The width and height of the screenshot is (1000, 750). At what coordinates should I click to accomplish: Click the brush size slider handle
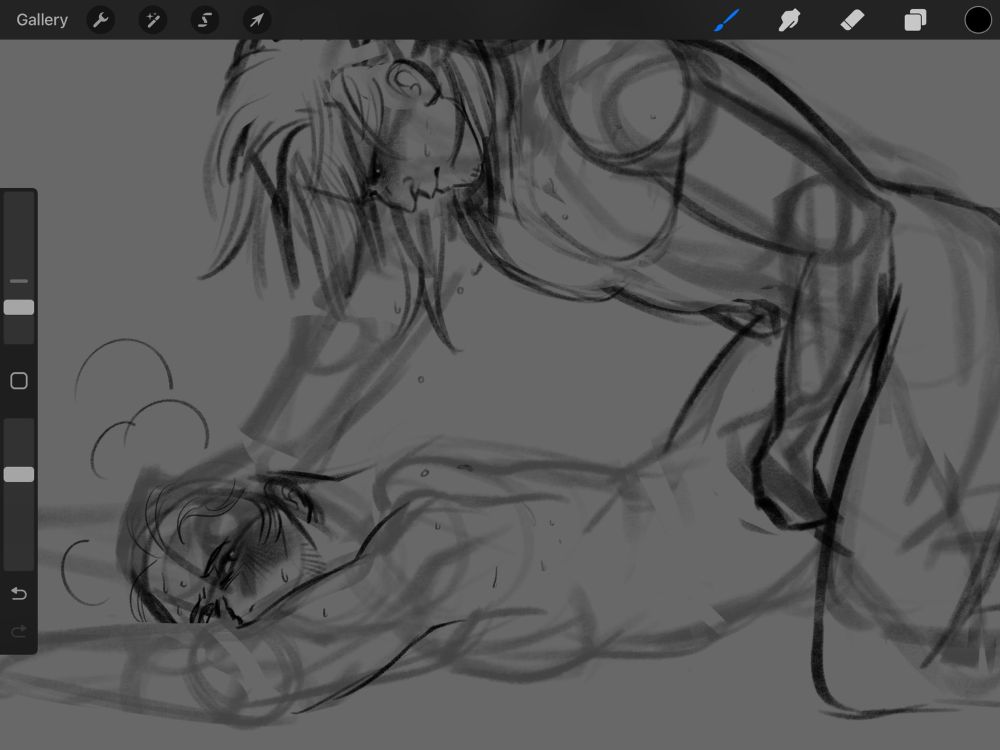19,307
